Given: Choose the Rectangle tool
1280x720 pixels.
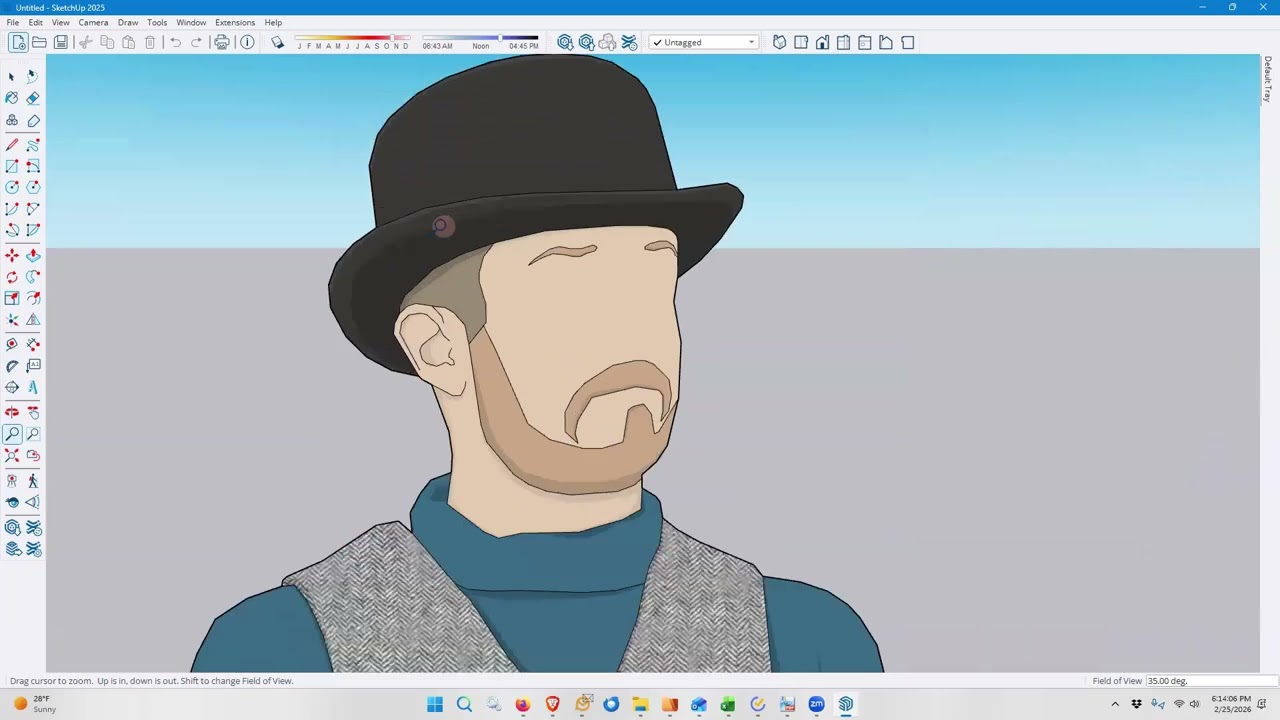Looking at the screenshot, I should pos(12,166).
